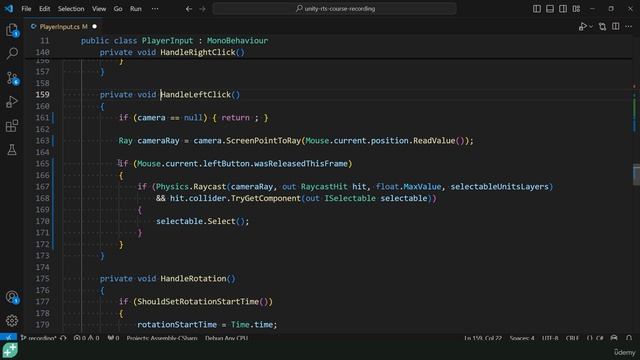Screen dimensions: 640x360
Task: Go back with the navigation arrow
Action: [x=189, y=9]
